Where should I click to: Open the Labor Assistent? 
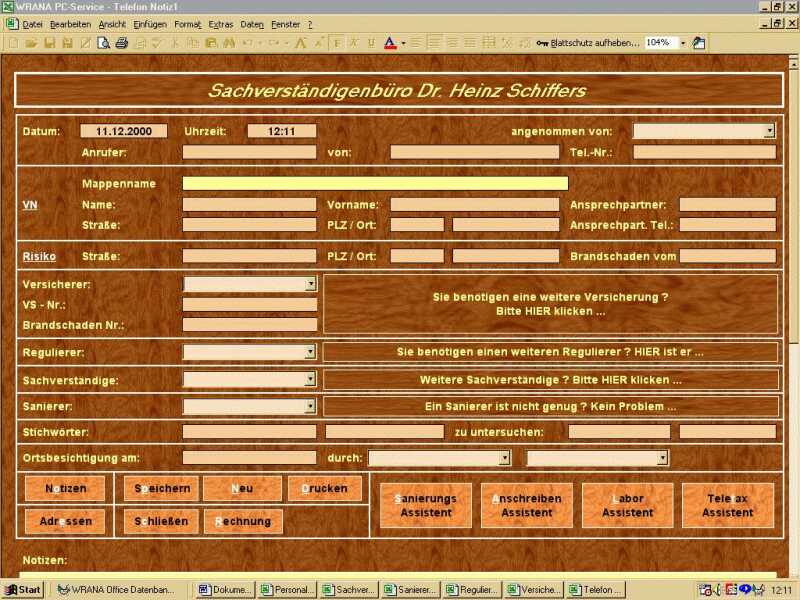pyautogui.click(x=628, y=506)
